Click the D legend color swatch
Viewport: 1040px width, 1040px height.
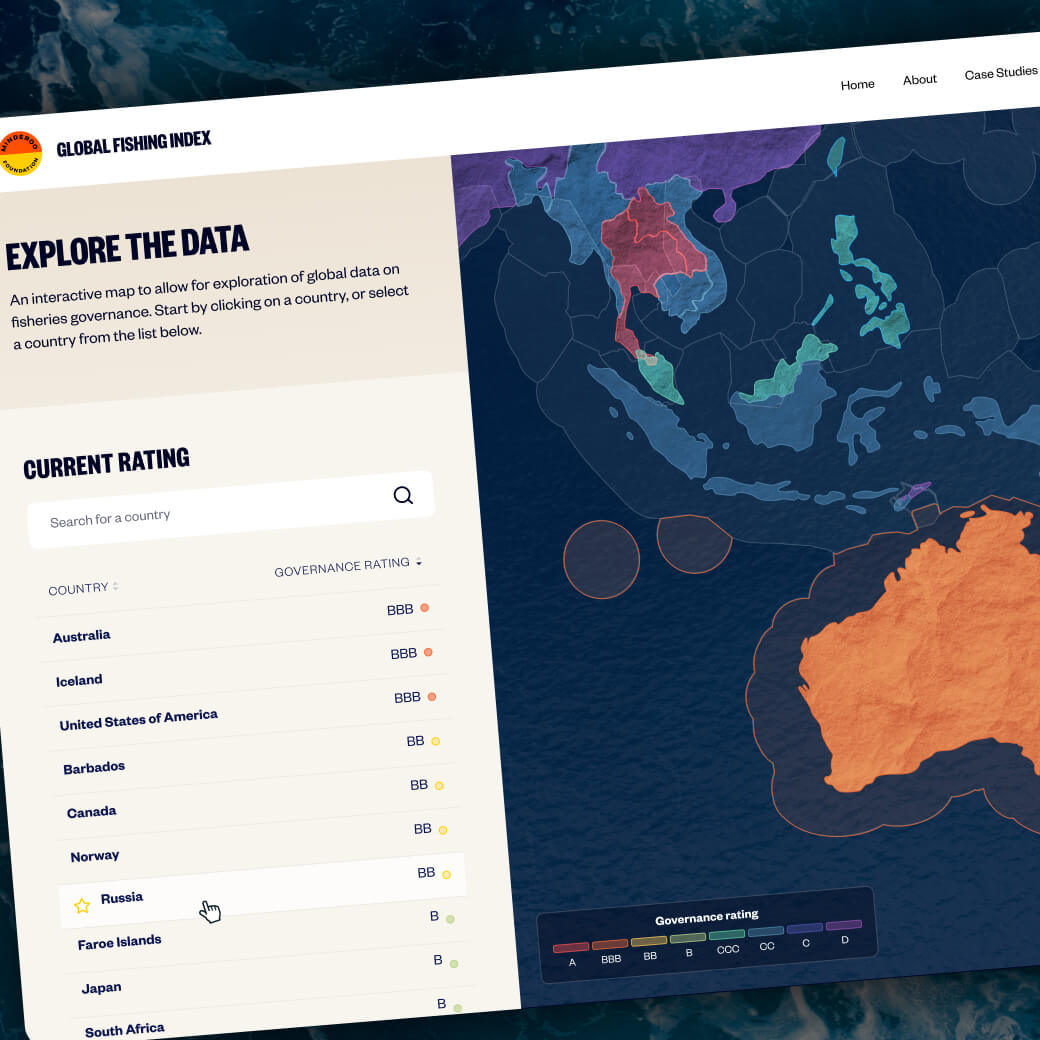844,925
